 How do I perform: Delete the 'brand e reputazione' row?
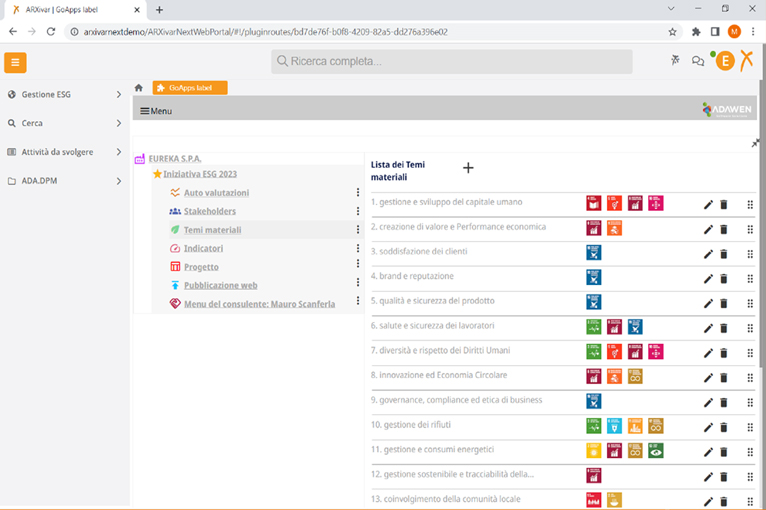724,278
